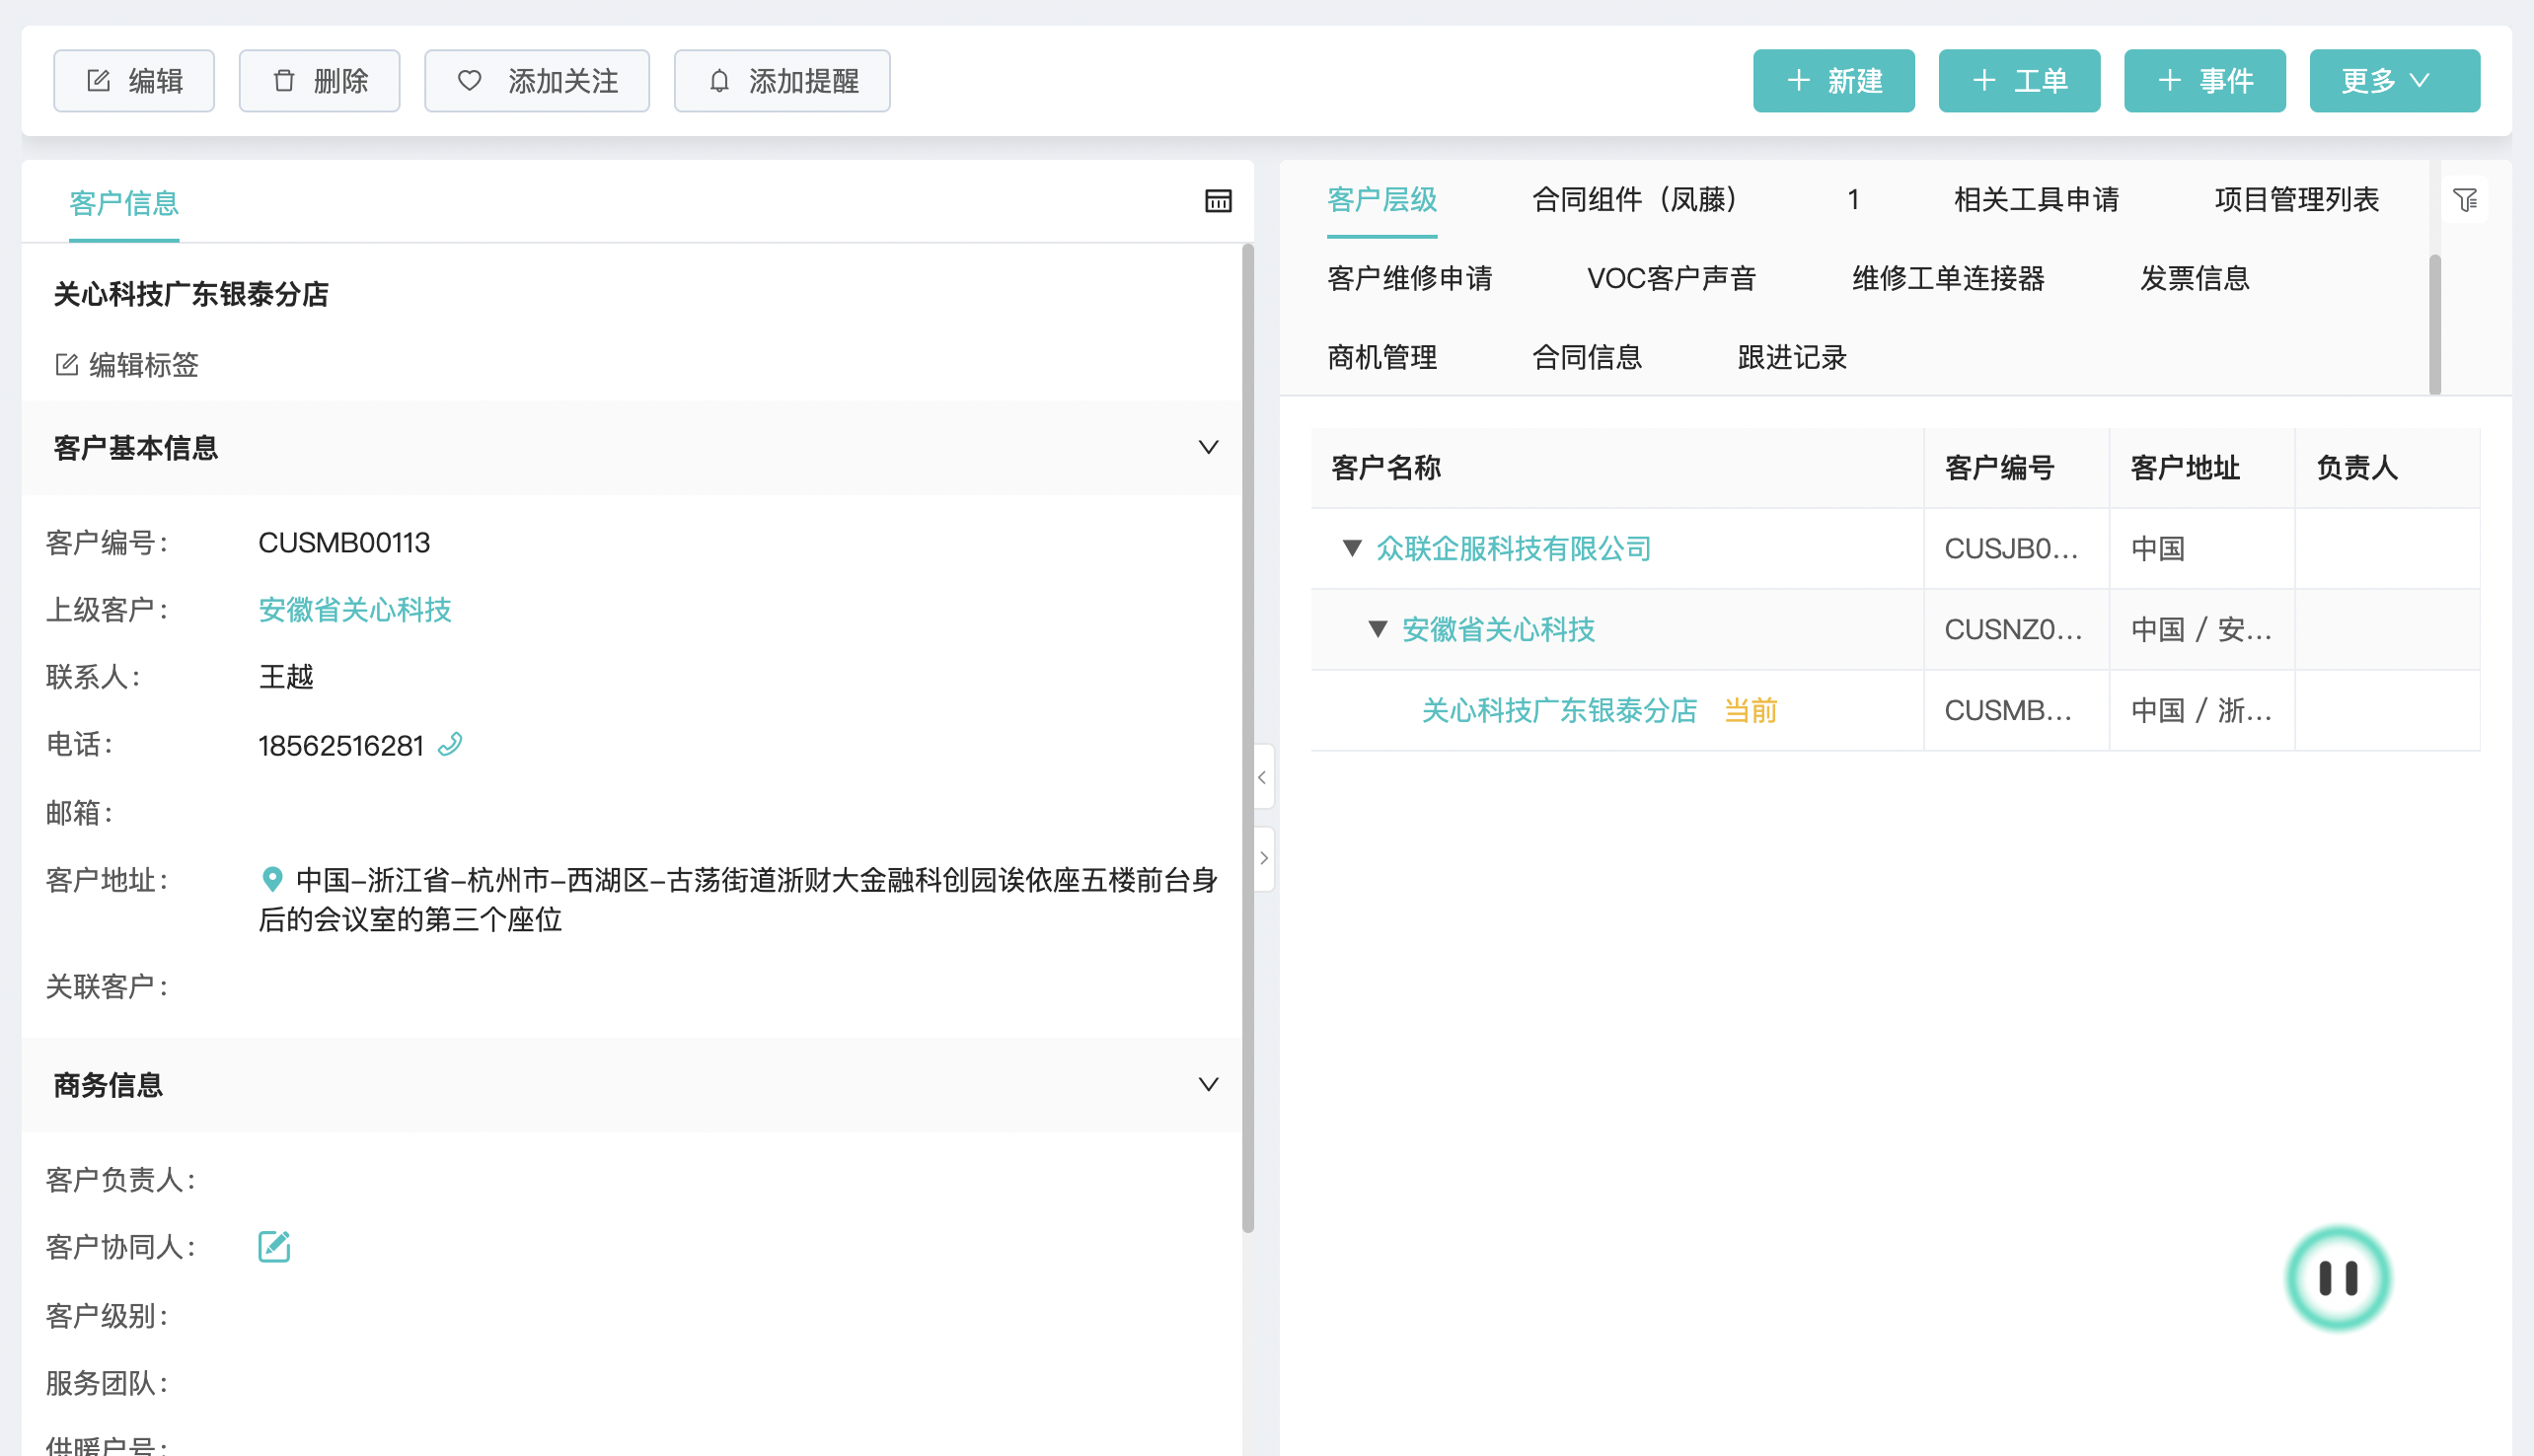Click the left panel vertical scrollbar

[1247, 738]
